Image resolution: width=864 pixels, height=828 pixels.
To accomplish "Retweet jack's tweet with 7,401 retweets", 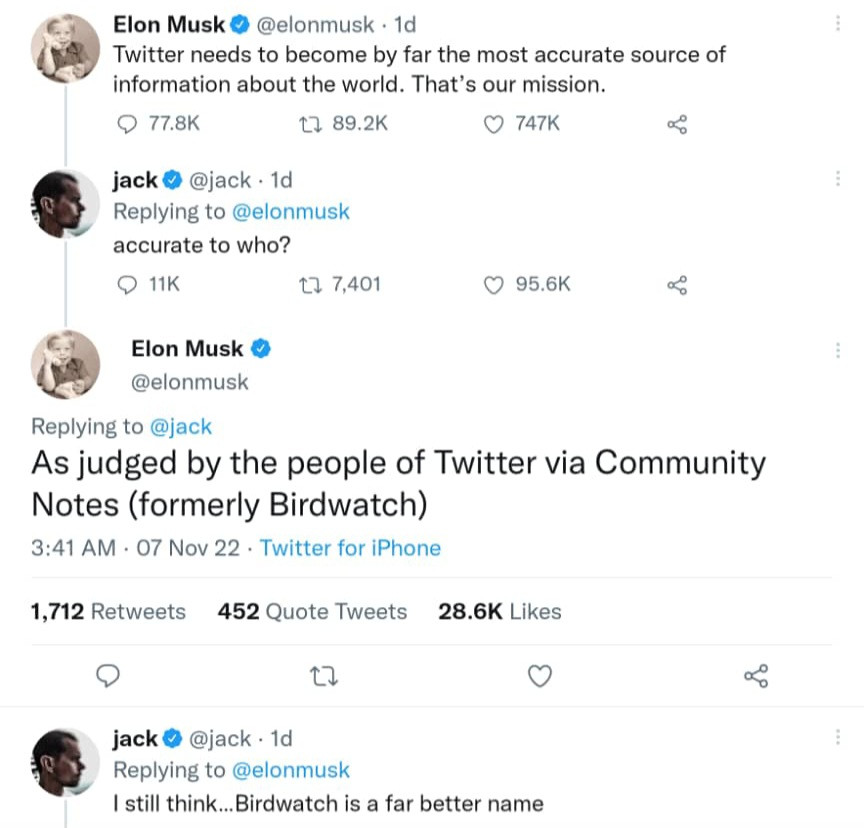I will coord(310,284).
